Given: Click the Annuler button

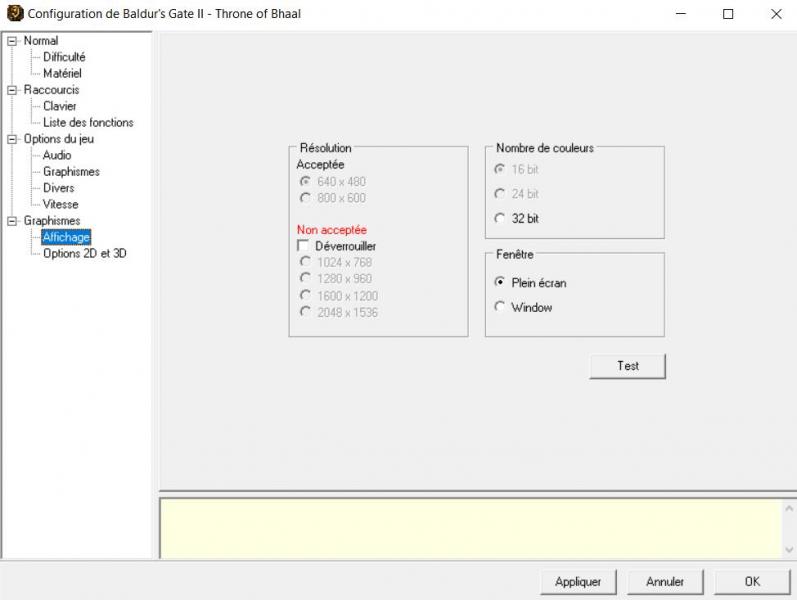Looking at the screenshot, I should tap(665, 582).
